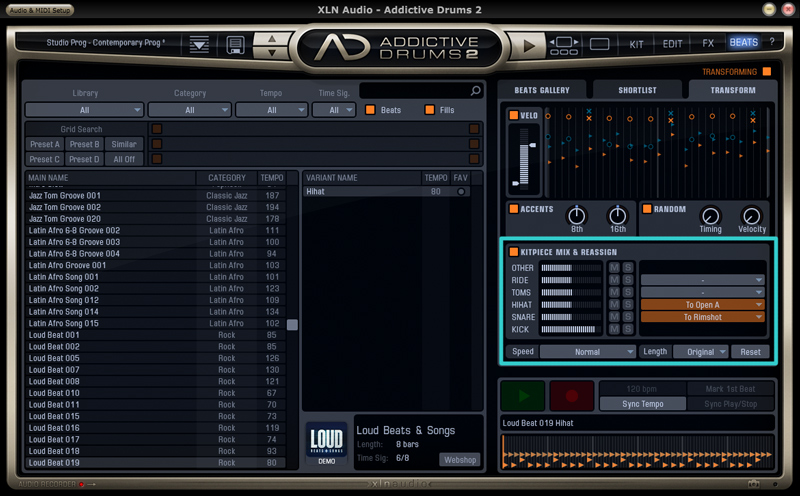
Task: Toggle the Beats filter checkbox
Action: (x=370, y=110)
